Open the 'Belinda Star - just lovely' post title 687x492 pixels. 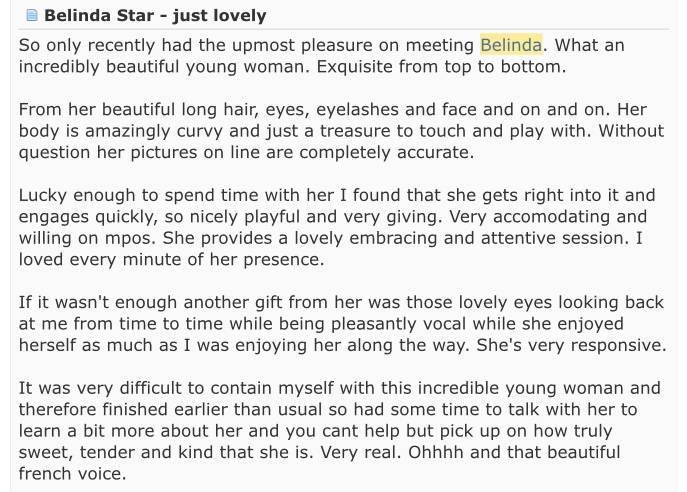coord(155,16)
